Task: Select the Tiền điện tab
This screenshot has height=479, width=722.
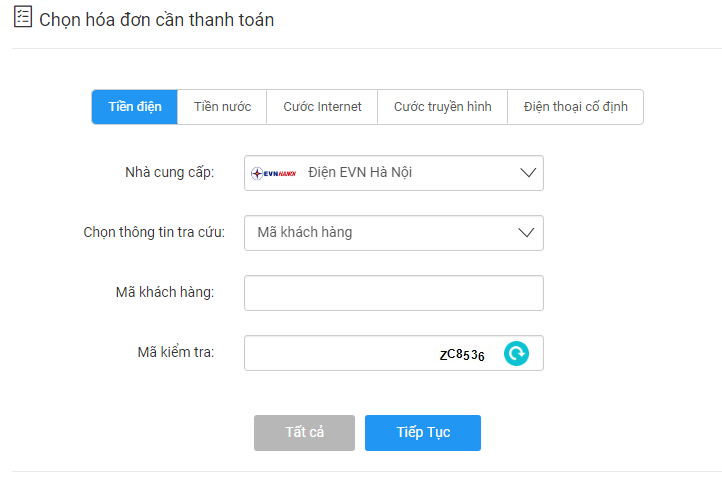Action: coord(134,107)
